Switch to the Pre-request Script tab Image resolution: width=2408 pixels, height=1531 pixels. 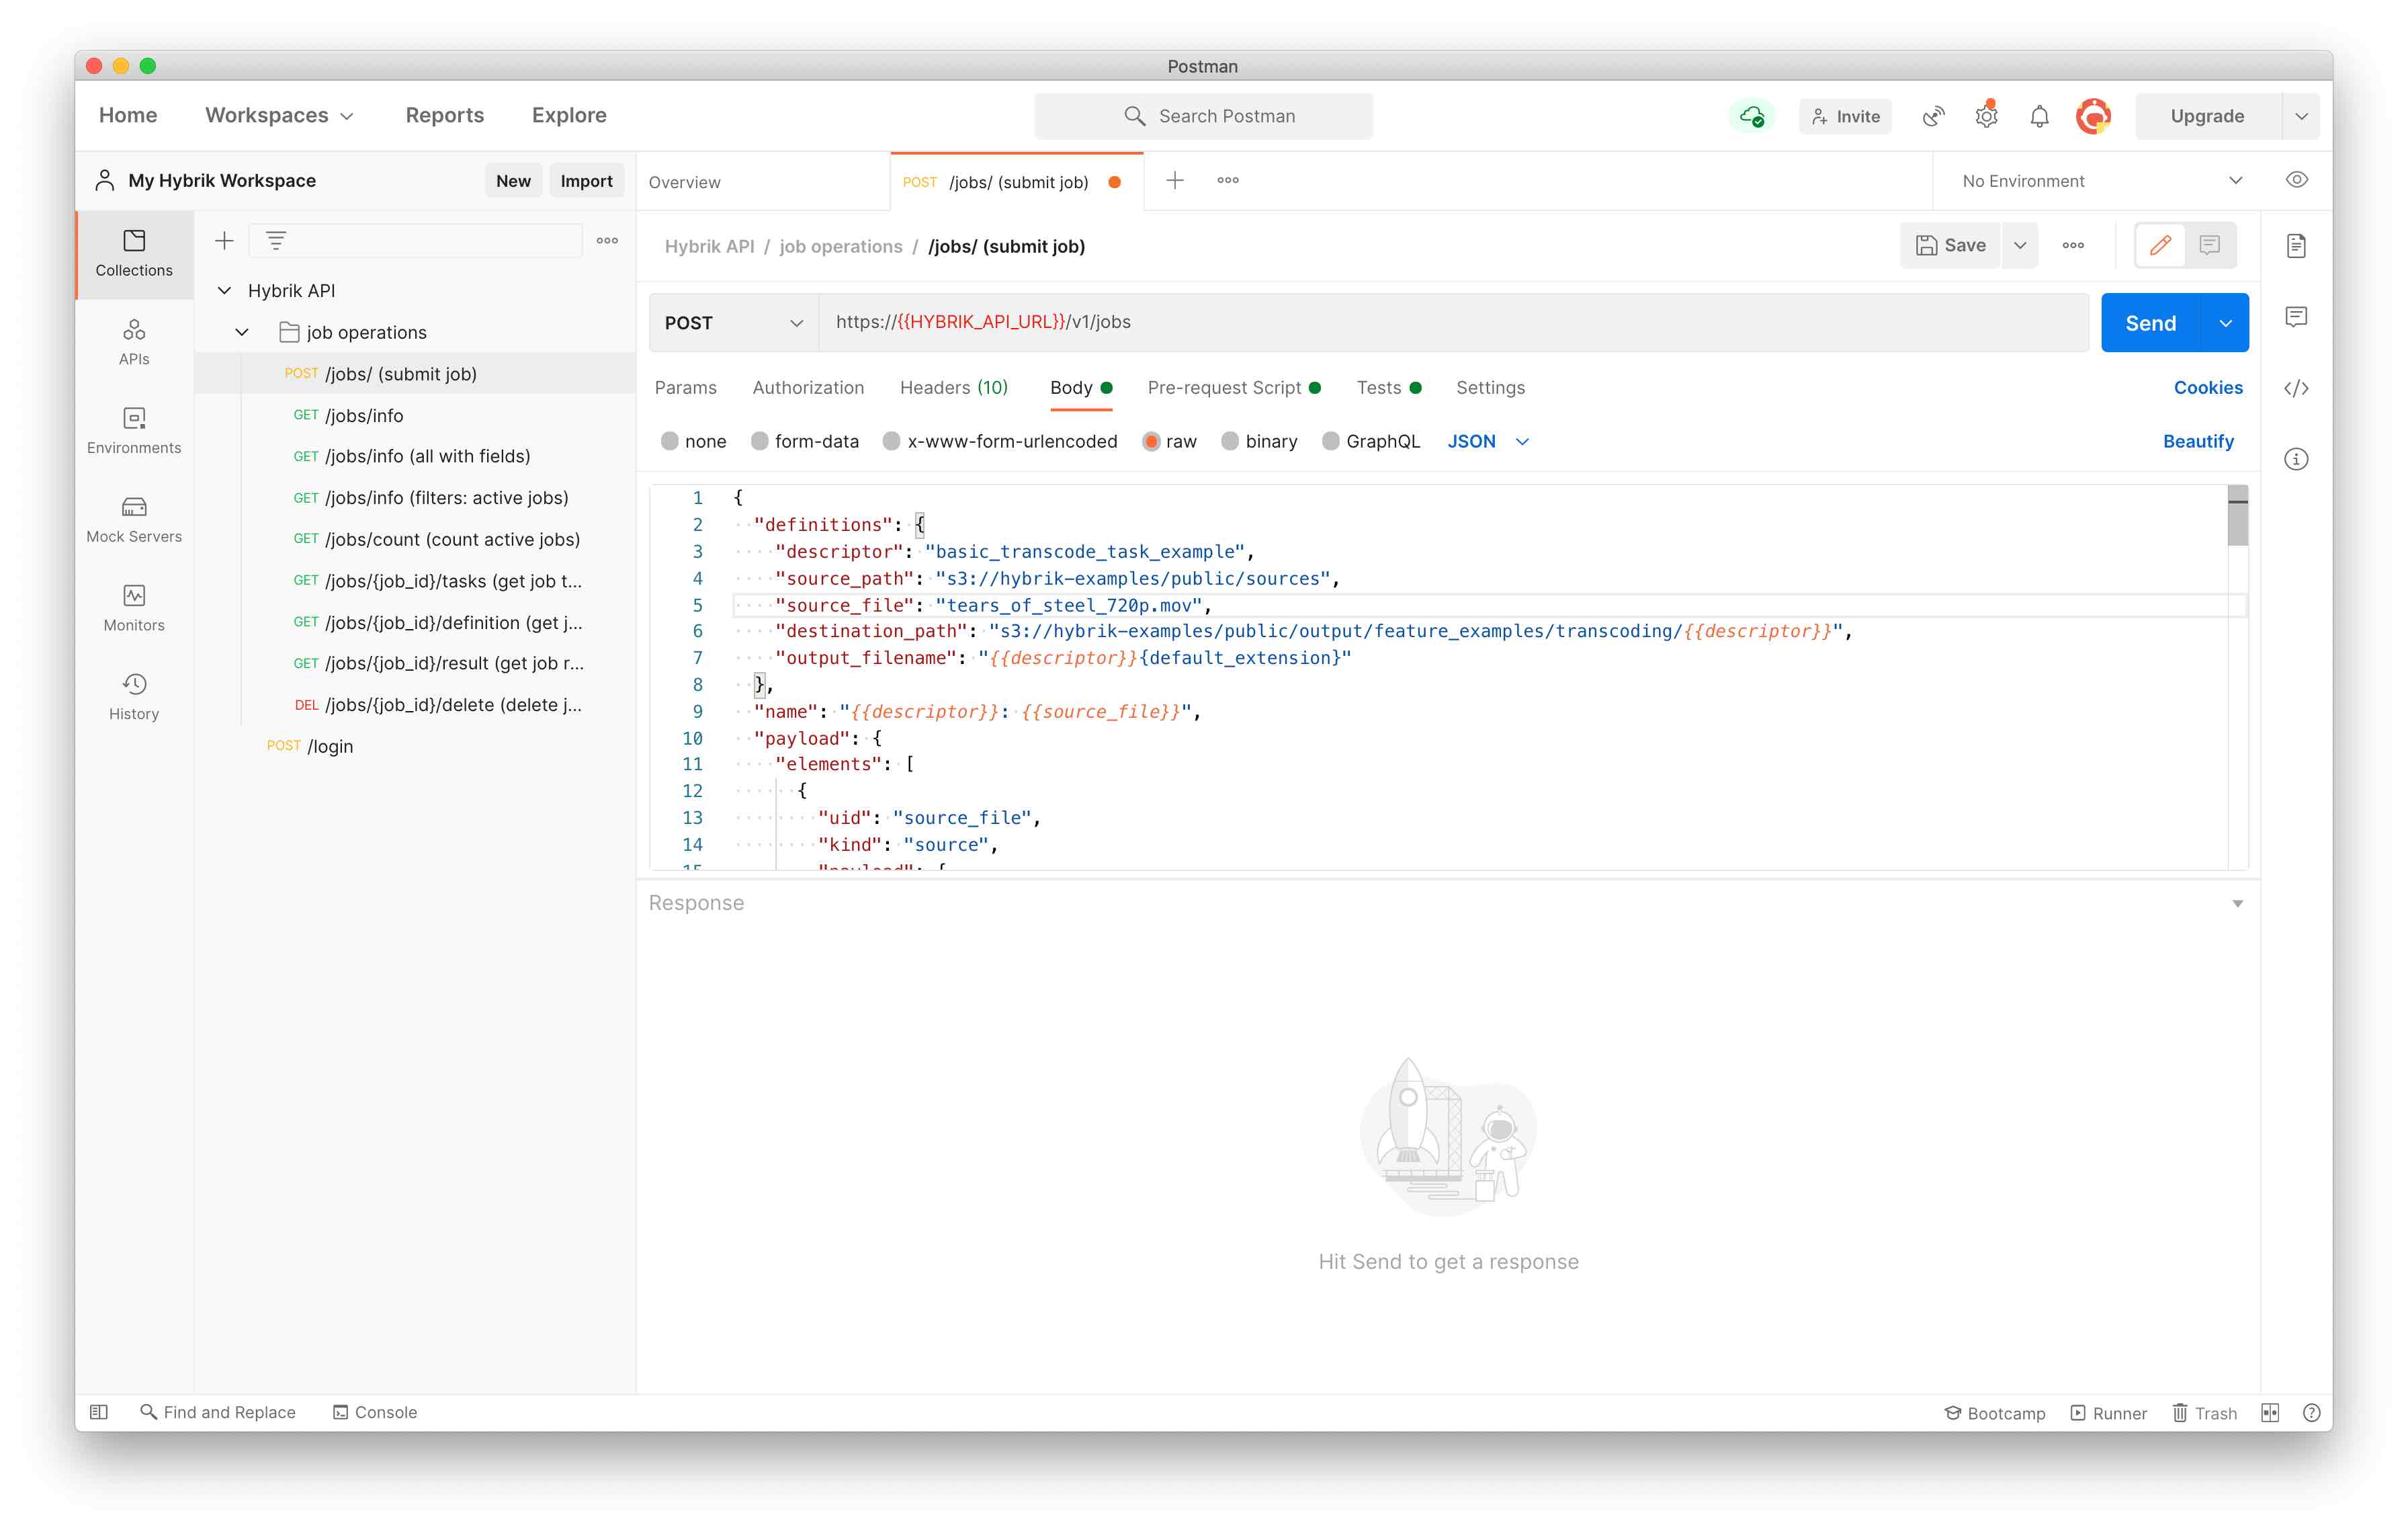point(1234,387)
